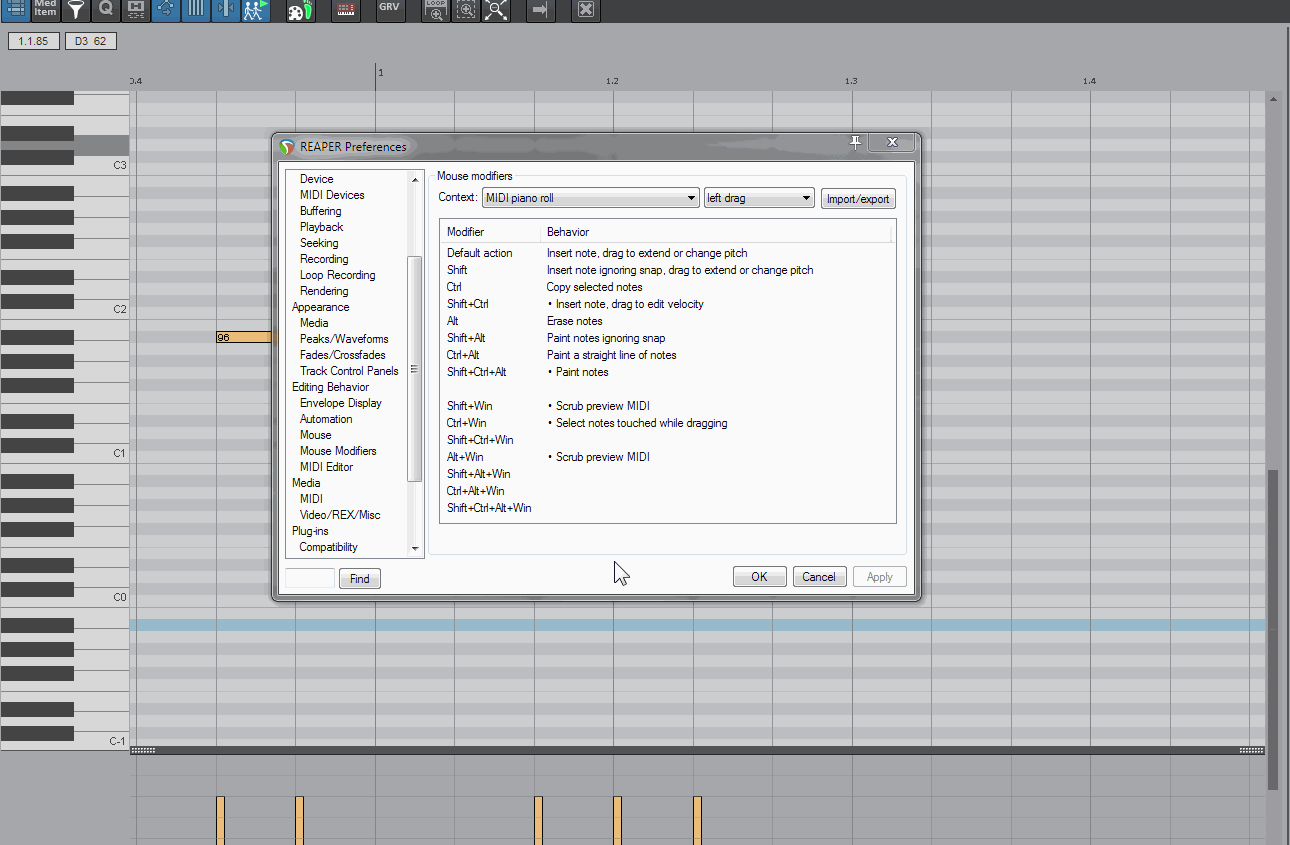Open Compatibility preferences
1290x845 pixels.
point(328,547)
